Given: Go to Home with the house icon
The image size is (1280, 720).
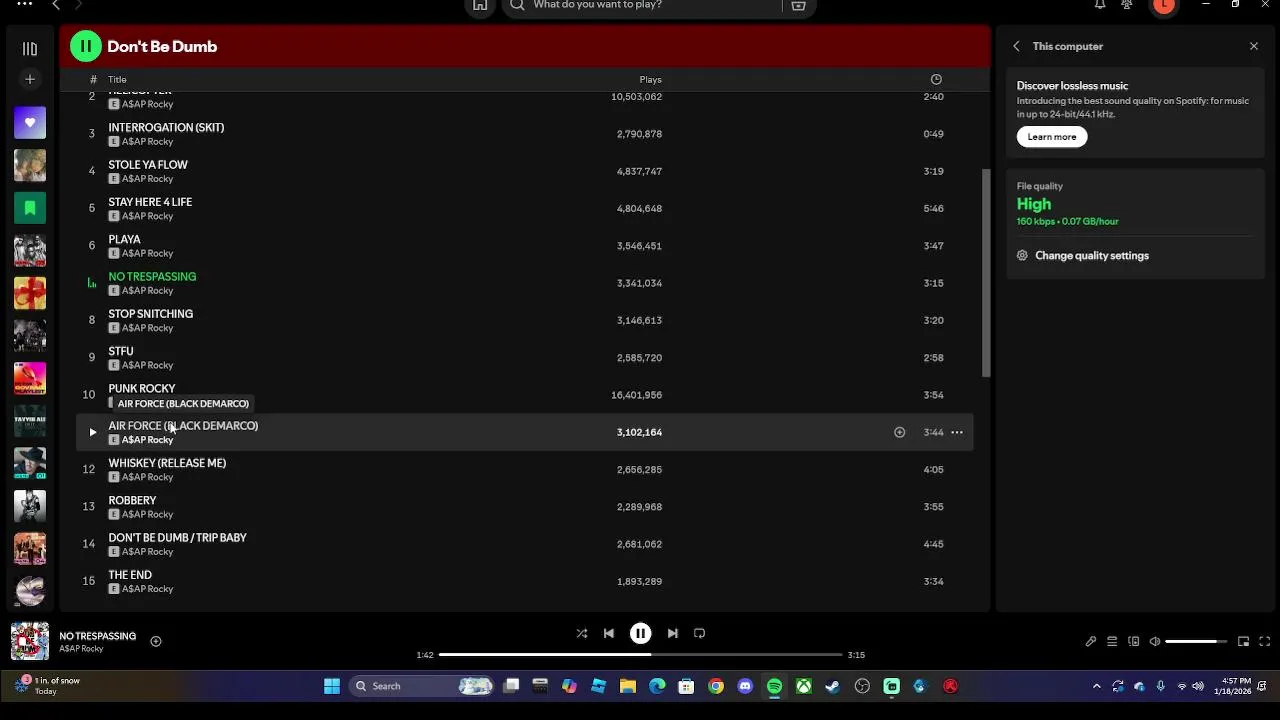Looking at the screenshot, I should point(480,5).
